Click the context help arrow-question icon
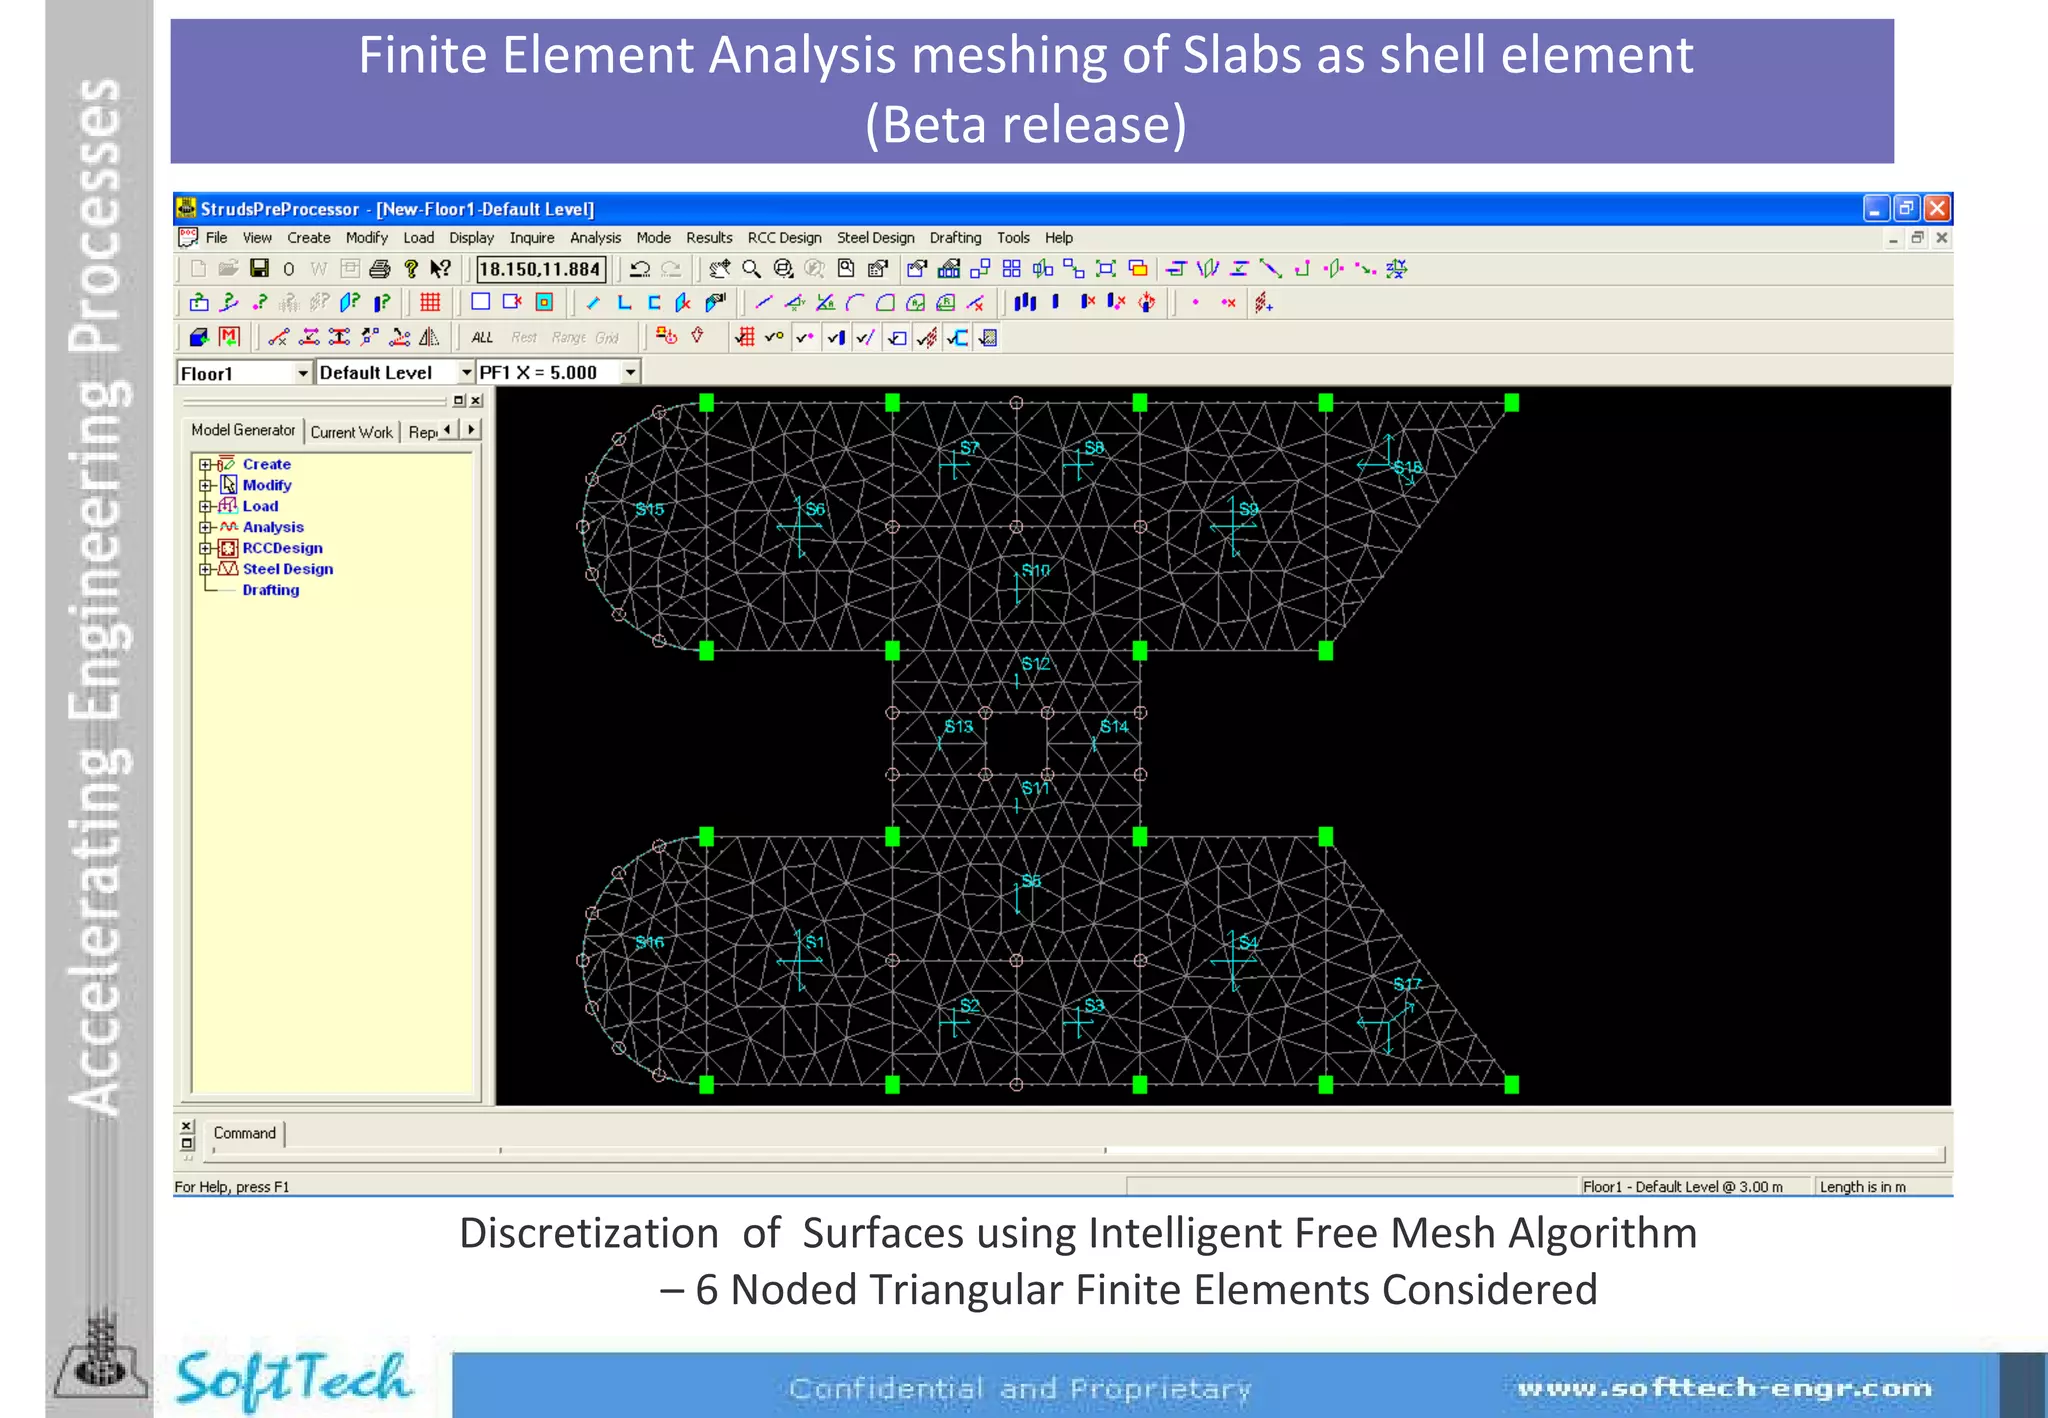Viewport: 2048px width, 1418px height. 441,268
